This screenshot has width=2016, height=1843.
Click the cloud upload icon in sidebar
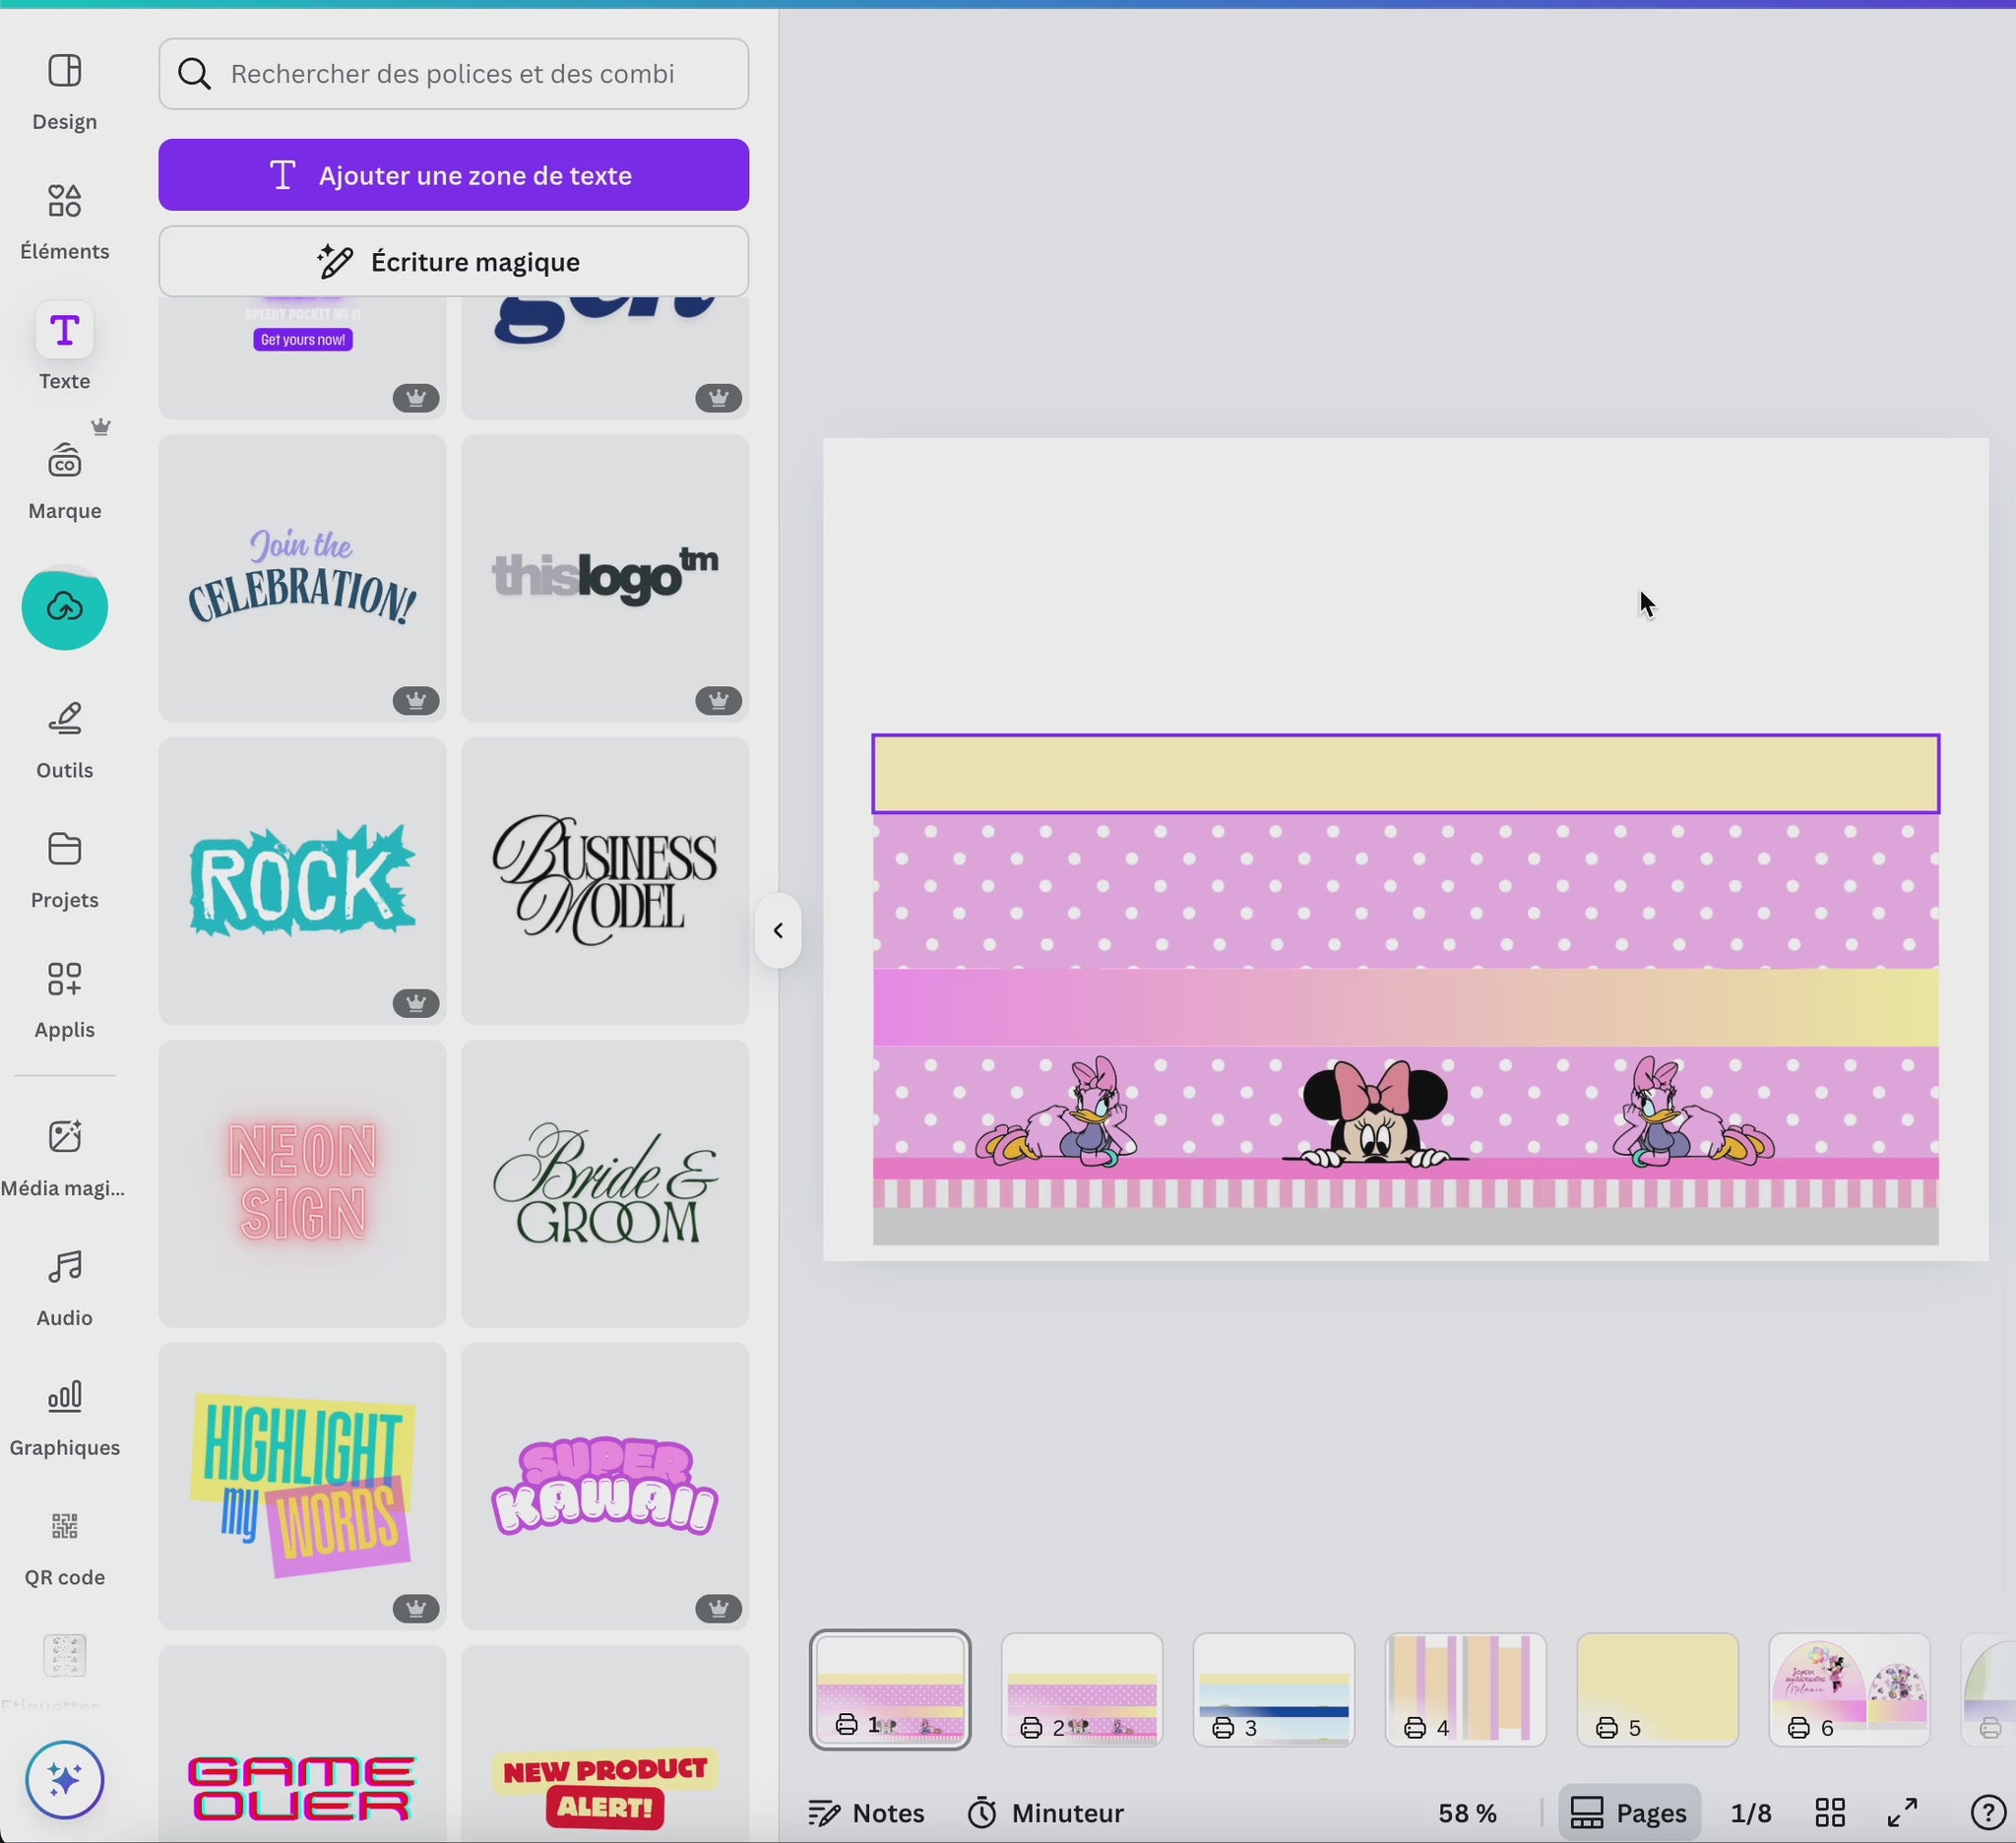[x=64, y=607]
